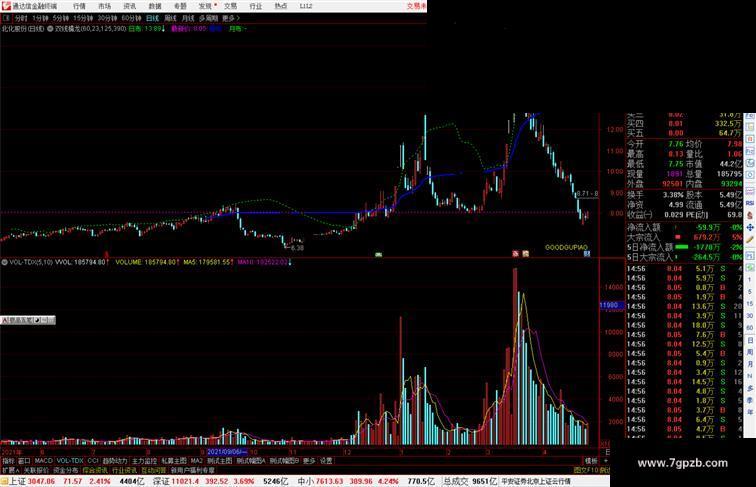The height and width of the screenshot is (487, 756).
Task: Select the 5分钟 period tab
Action: pos(61,18)
